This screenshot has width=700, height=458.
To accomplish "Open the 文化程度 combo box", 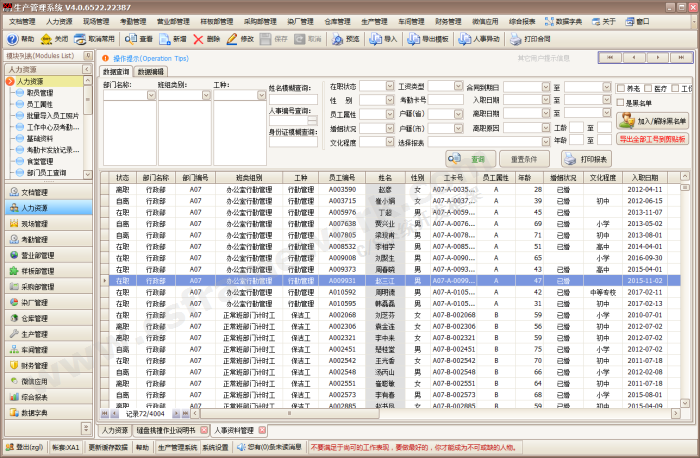I will tap(389, 143).
